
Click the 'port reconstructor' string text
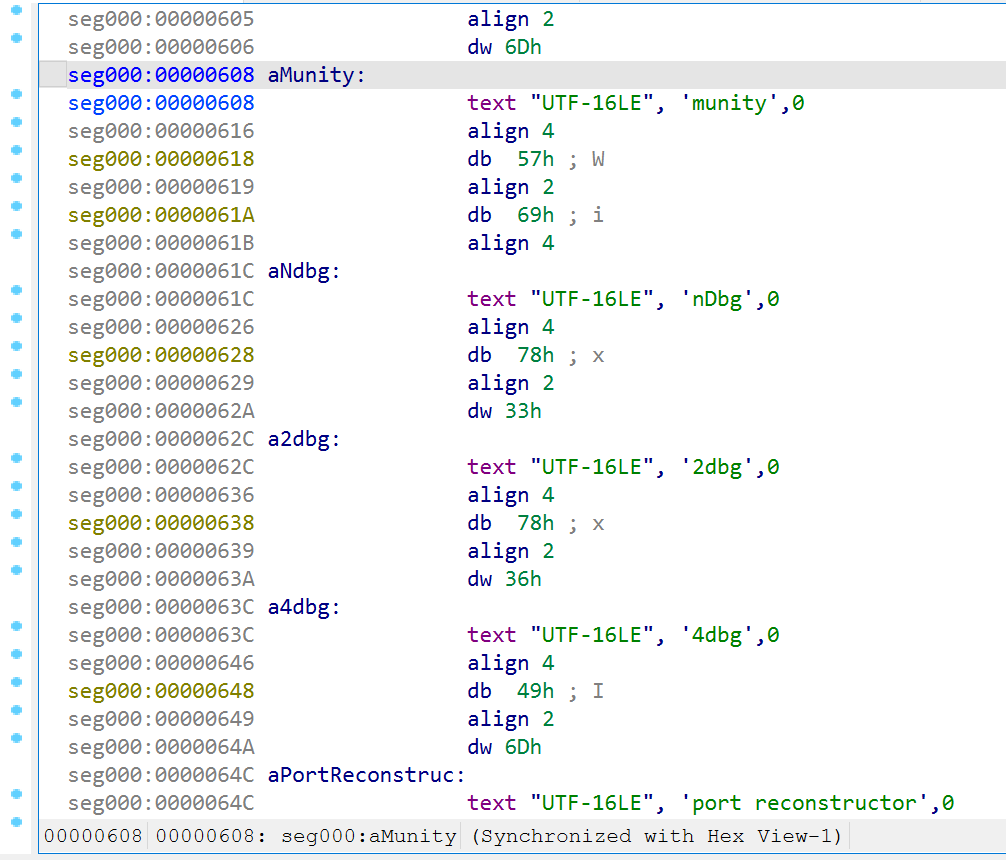805,804
